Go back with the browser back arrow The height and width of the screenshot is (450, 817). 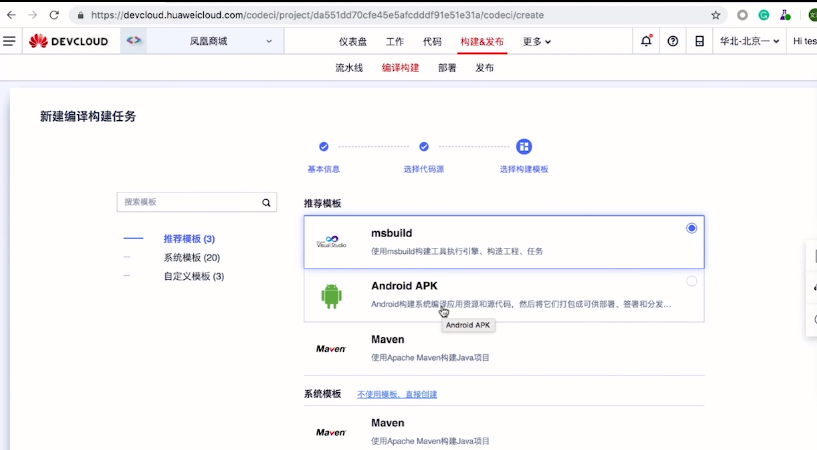pos(11,15)
